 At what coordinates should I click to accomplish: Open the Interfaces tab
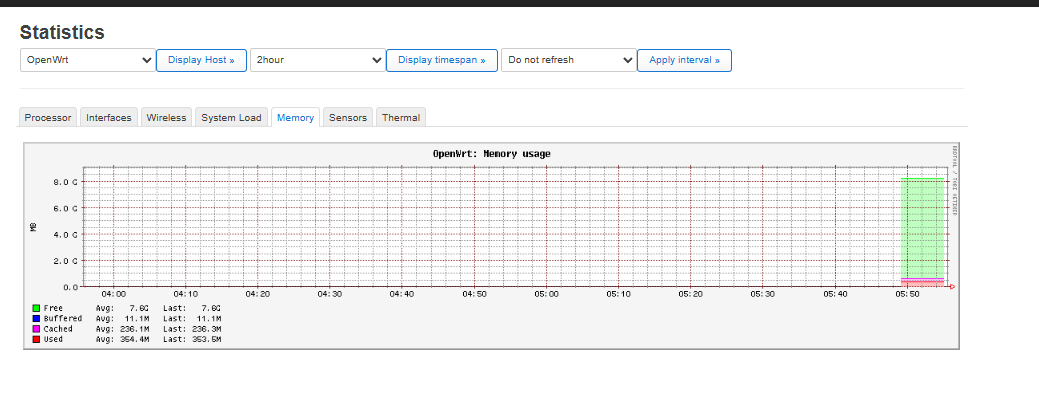(109, 118)
